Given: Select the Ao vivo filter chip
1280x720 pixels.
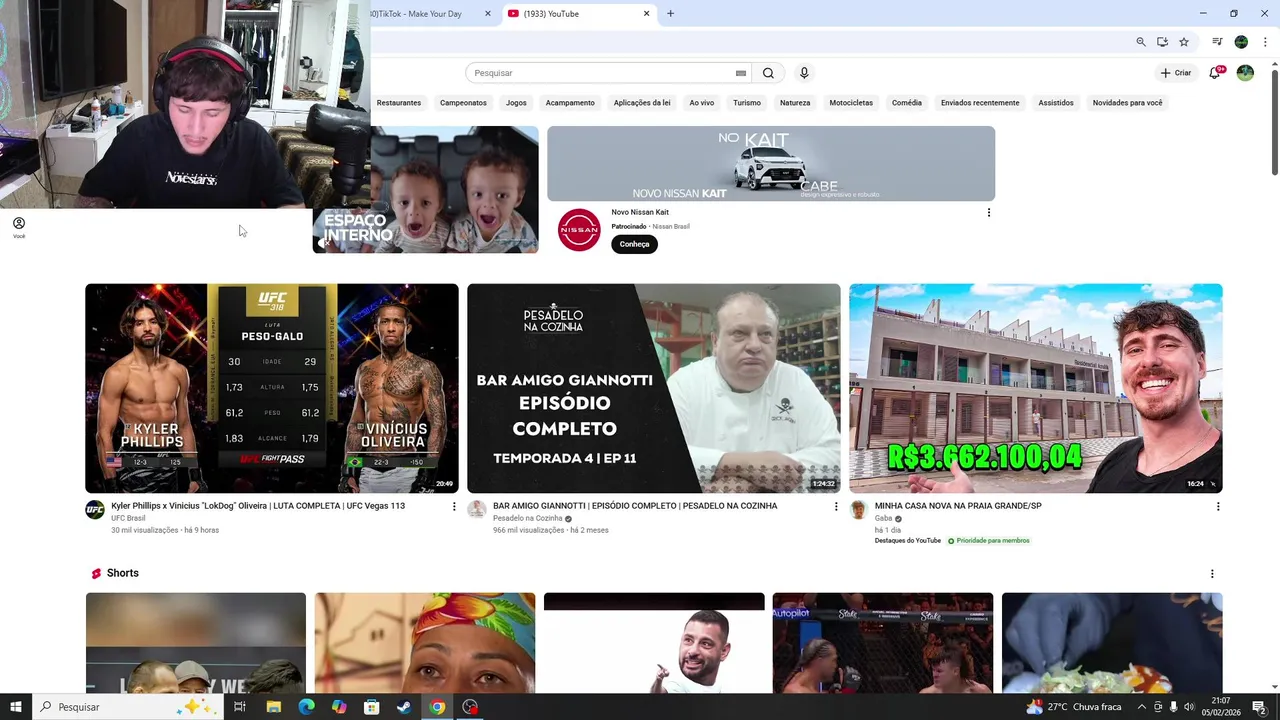Looking at the screenshot, I should 702,103.
